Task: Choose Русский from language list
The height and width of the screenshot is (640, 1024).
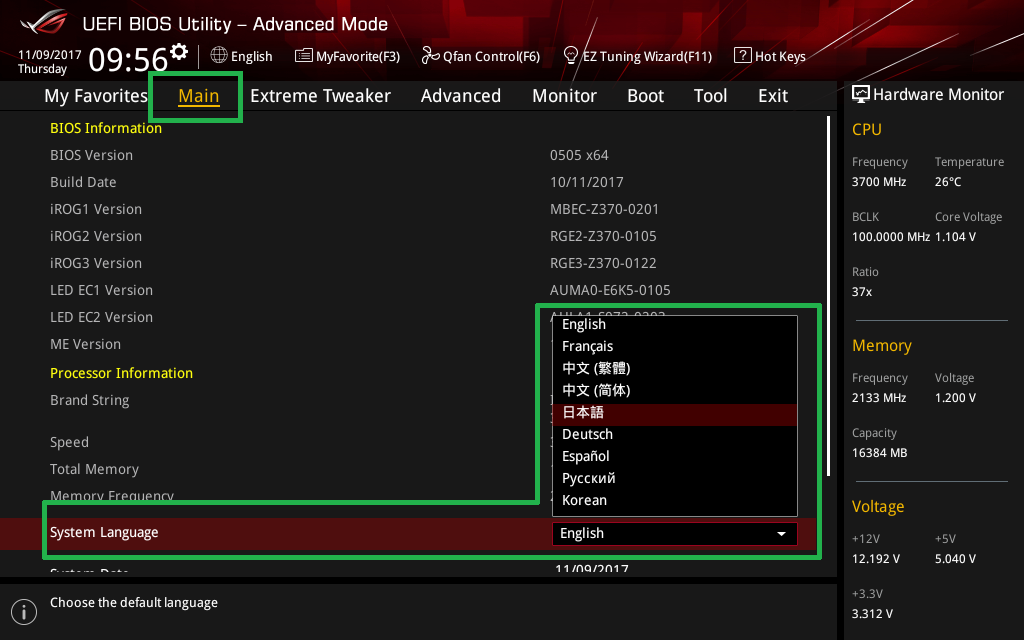Action: (x=675, y=479)
